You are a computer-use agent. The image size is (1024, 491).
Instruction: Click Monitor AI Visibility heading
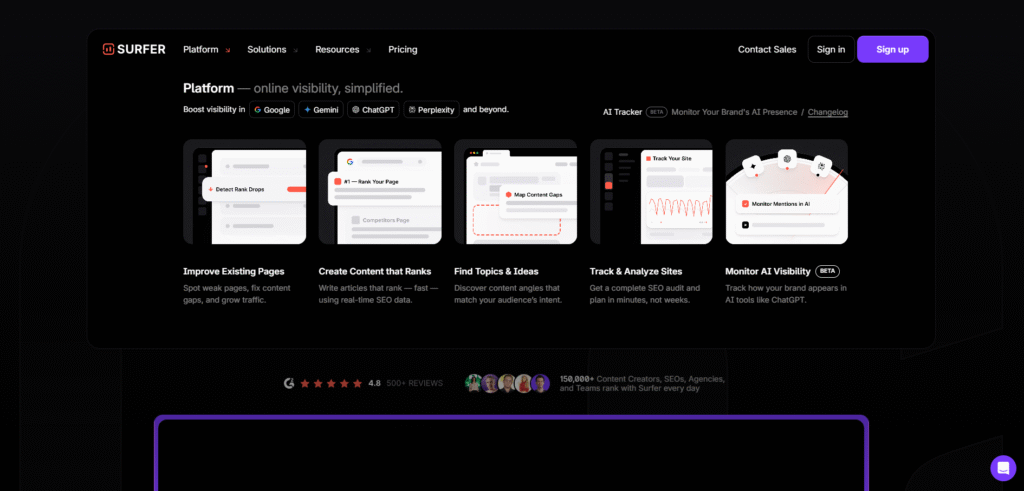(x=768, y=272)
